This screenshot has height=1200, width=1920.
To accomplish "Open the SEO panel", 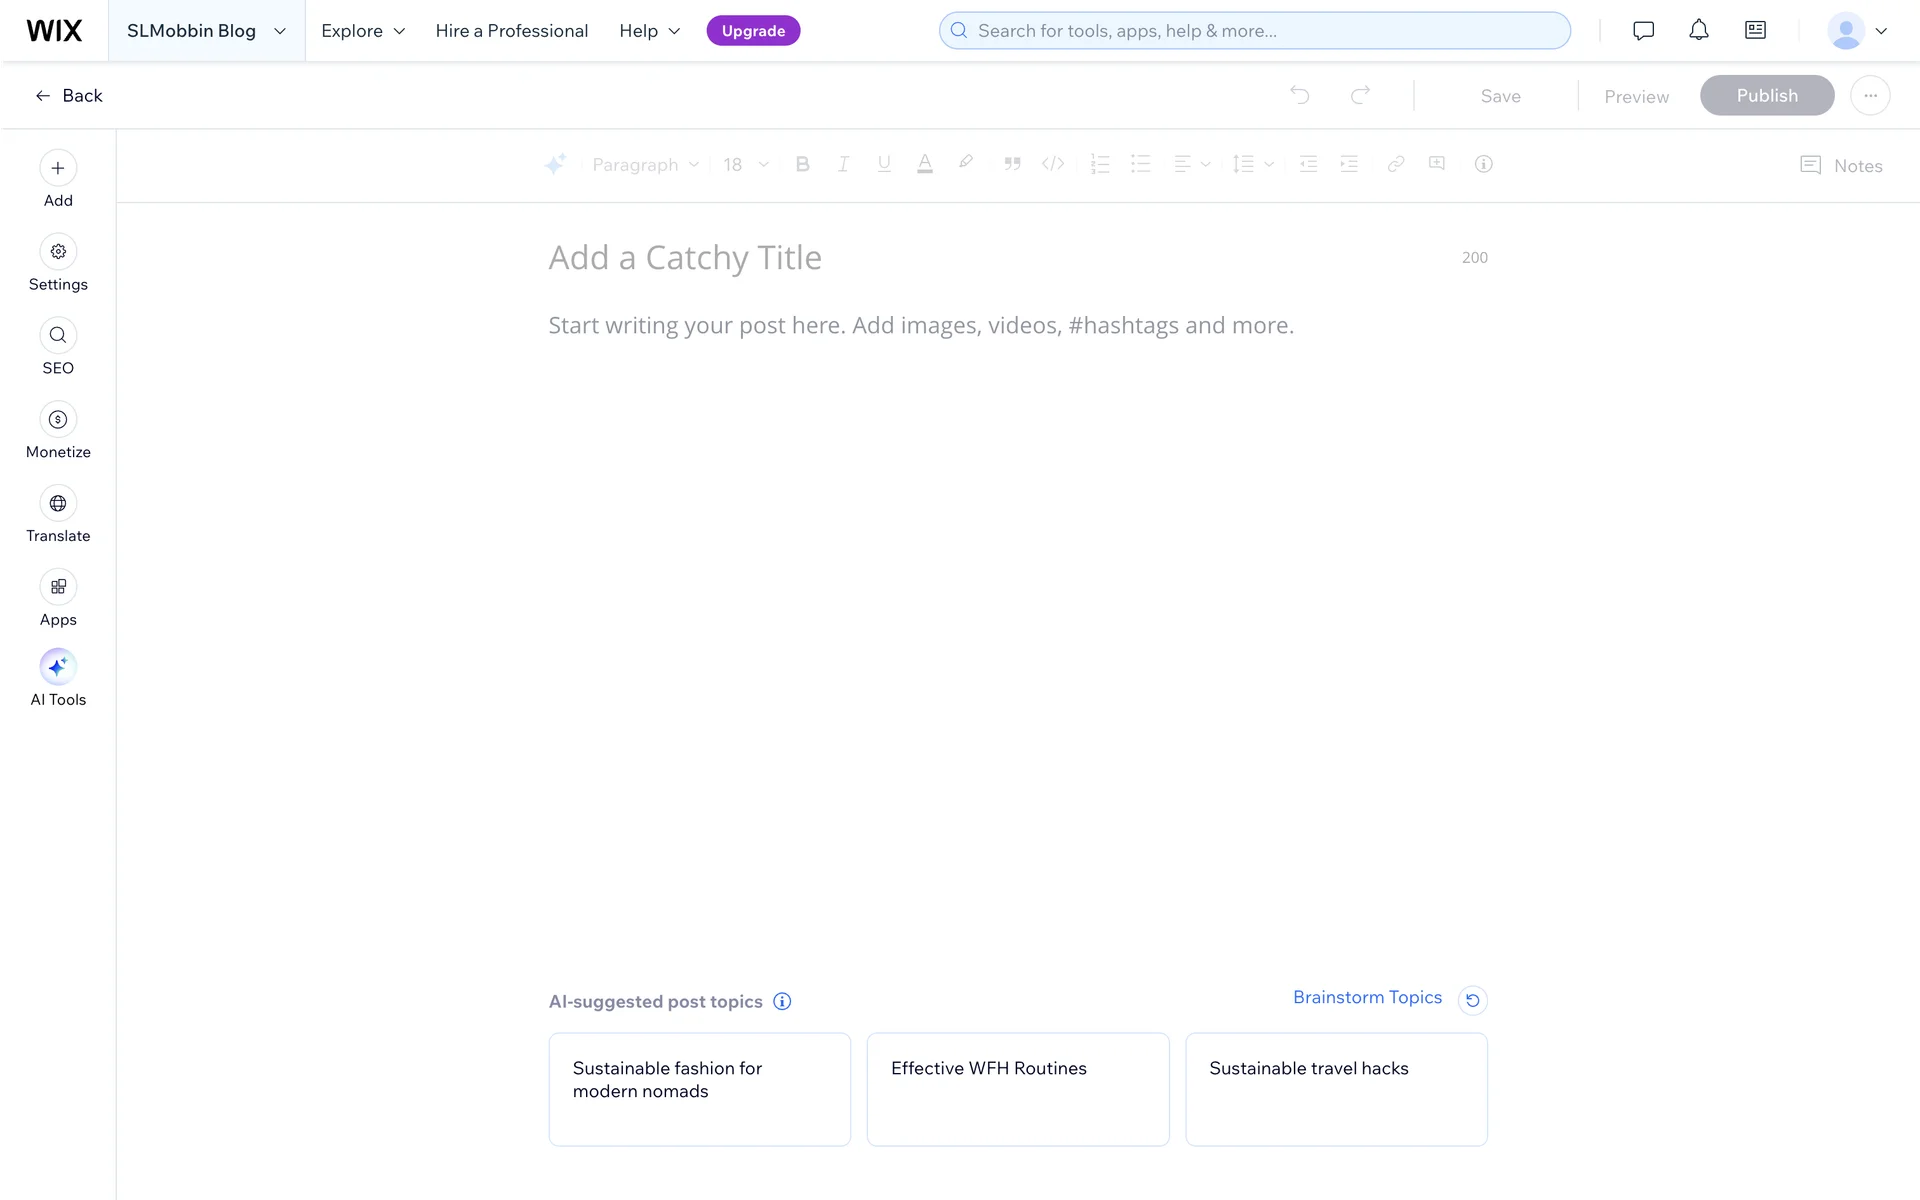I will pos(58,336).
